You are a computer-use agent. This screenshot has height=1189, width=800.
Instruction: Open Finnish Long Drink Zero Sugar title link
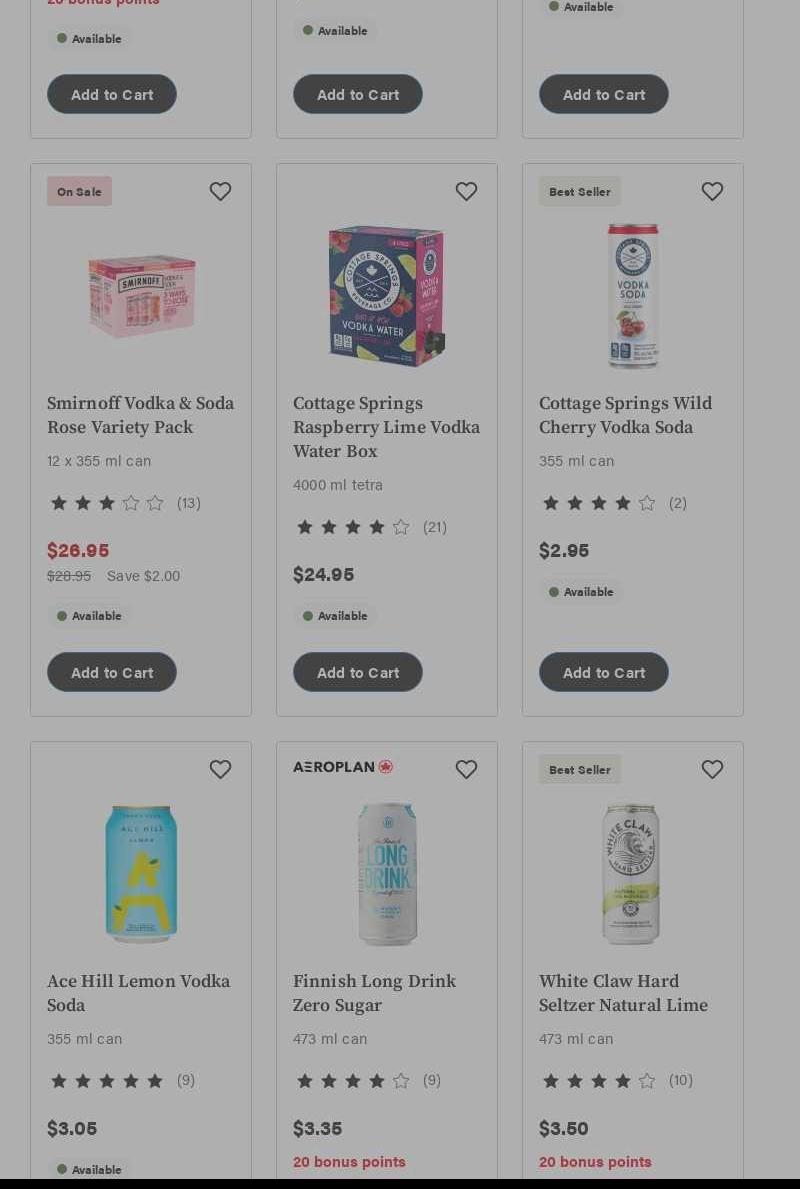coord(375,993)
